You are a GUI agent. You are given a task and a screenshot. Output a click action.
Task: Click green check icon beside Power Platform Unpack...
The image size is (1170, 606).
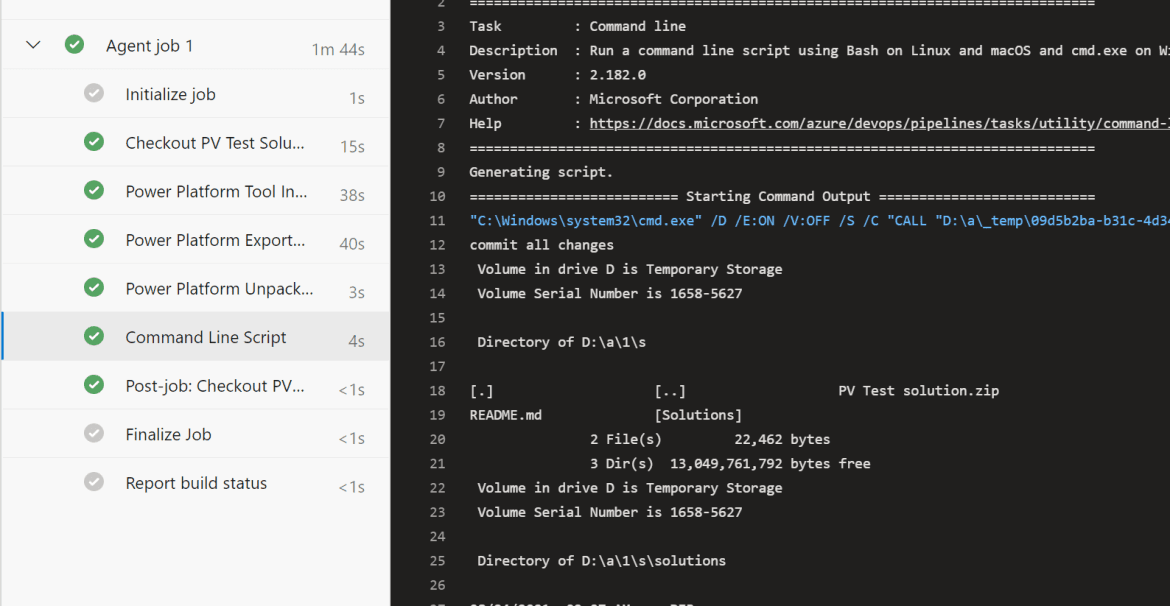pos(94,287)
